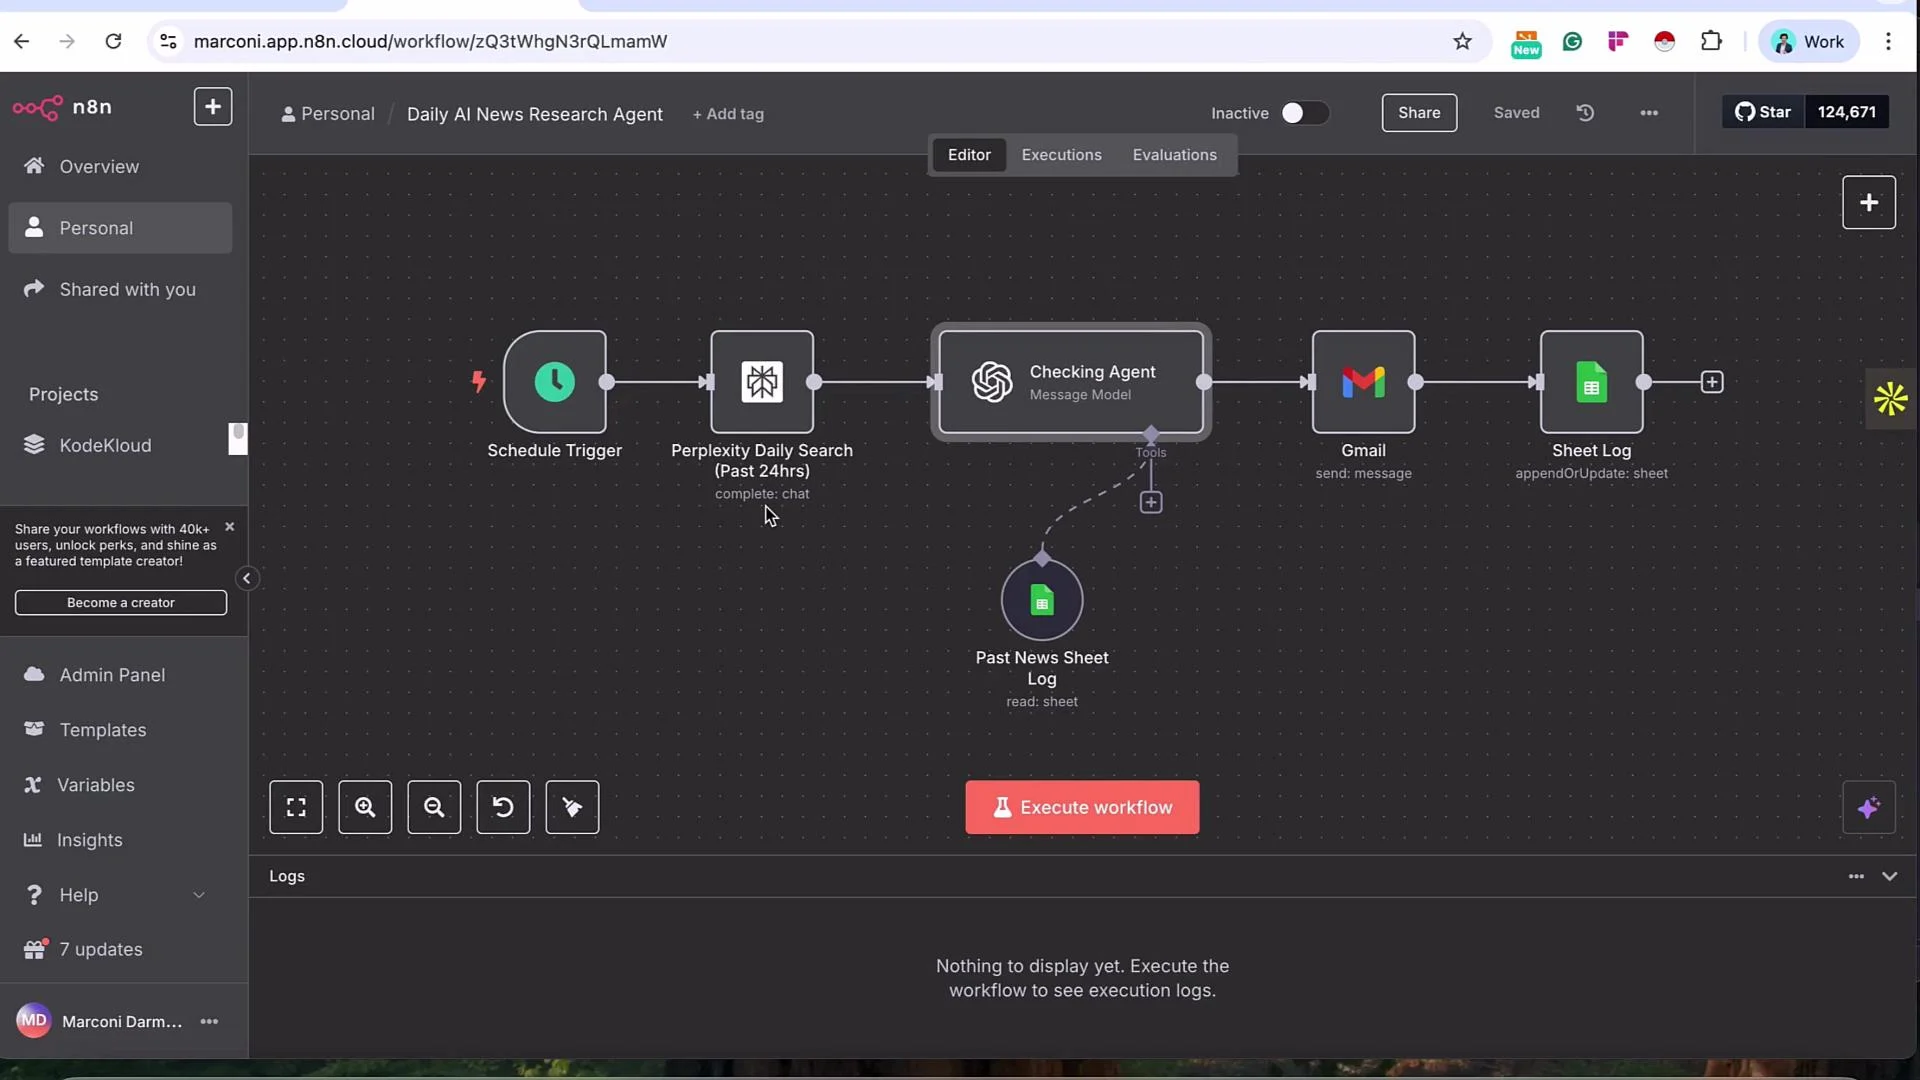This screenshot has height=1080, width=1920.
Task: Zoom out of the canvas
Action: 434,807
